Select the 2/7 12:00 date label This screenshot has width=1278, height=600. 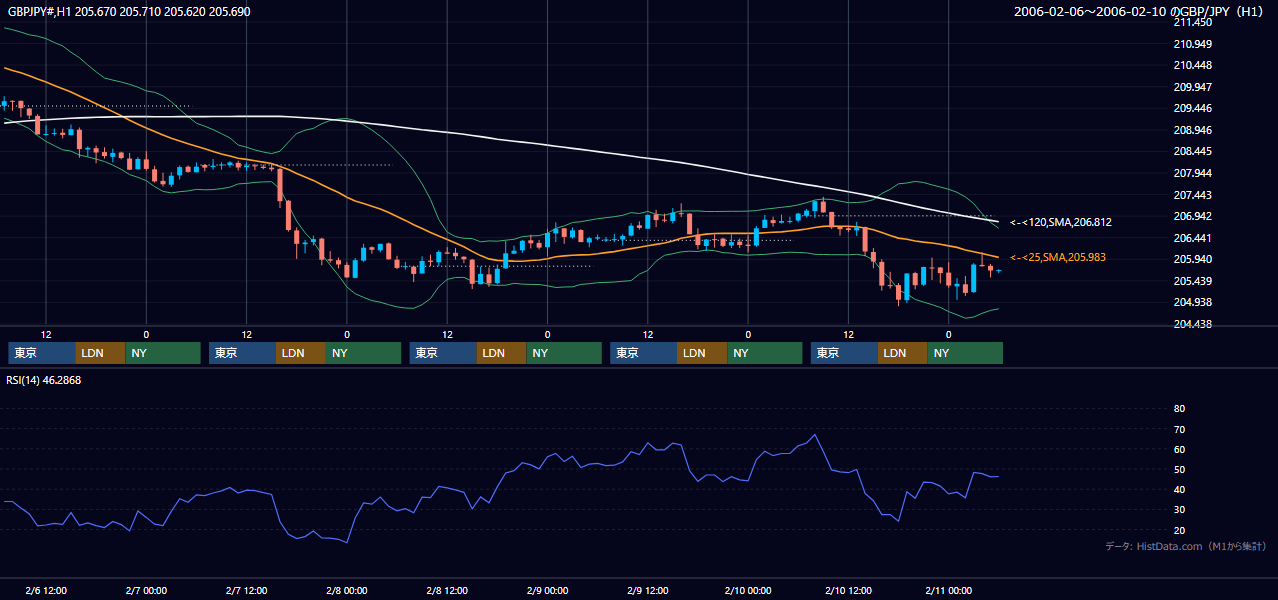tap(246, 590)
